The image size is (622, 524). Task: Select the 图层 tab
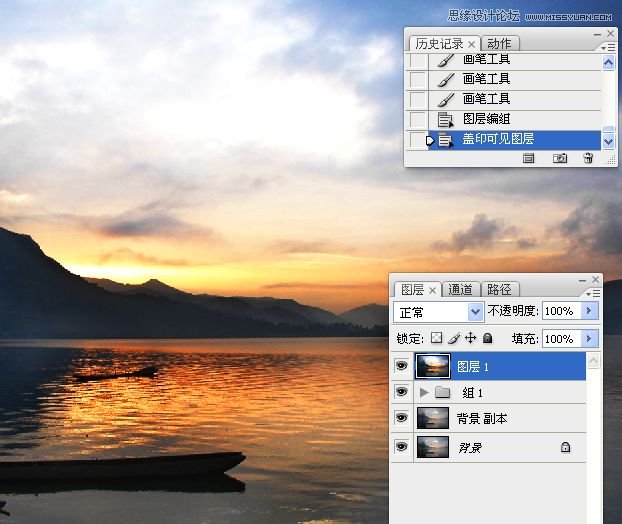pyautogui.click(x=412, y=290)
